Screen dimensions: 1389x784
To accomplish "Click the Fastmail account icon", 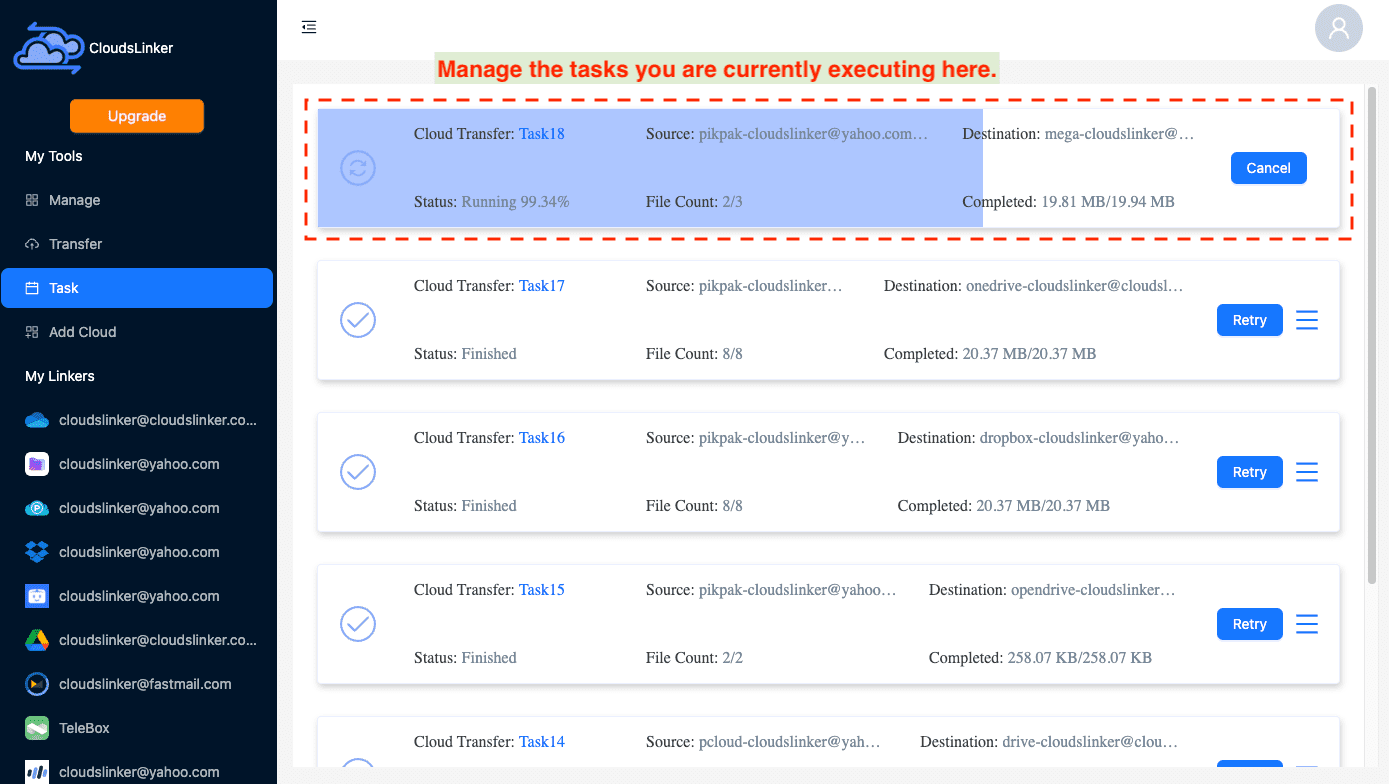I will [x=37, y=684].
